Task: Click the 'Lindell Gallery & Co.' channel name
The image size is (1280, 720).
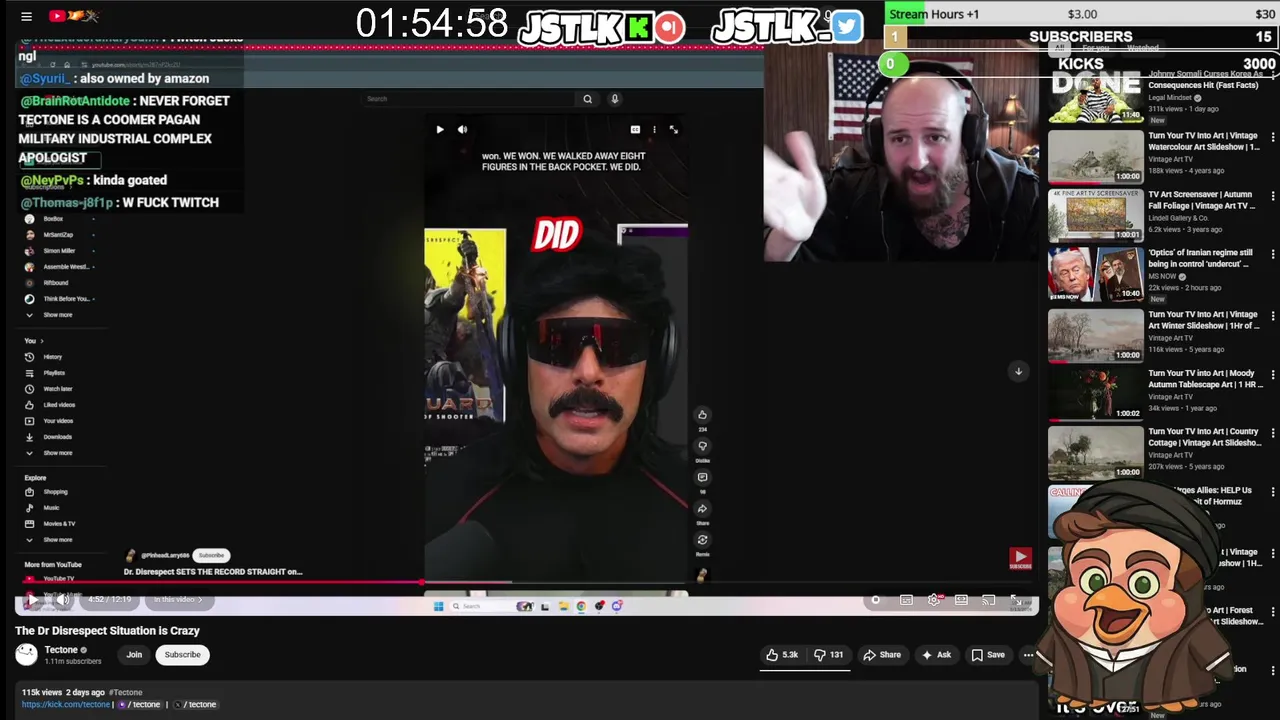Action: (x=1178, y=217)
